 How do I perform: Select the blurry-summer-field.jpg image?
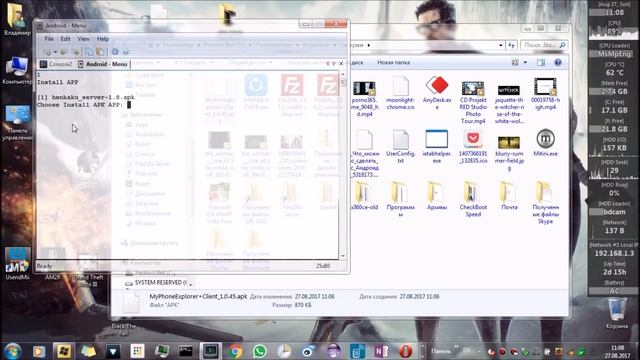[x=509, y=152]
